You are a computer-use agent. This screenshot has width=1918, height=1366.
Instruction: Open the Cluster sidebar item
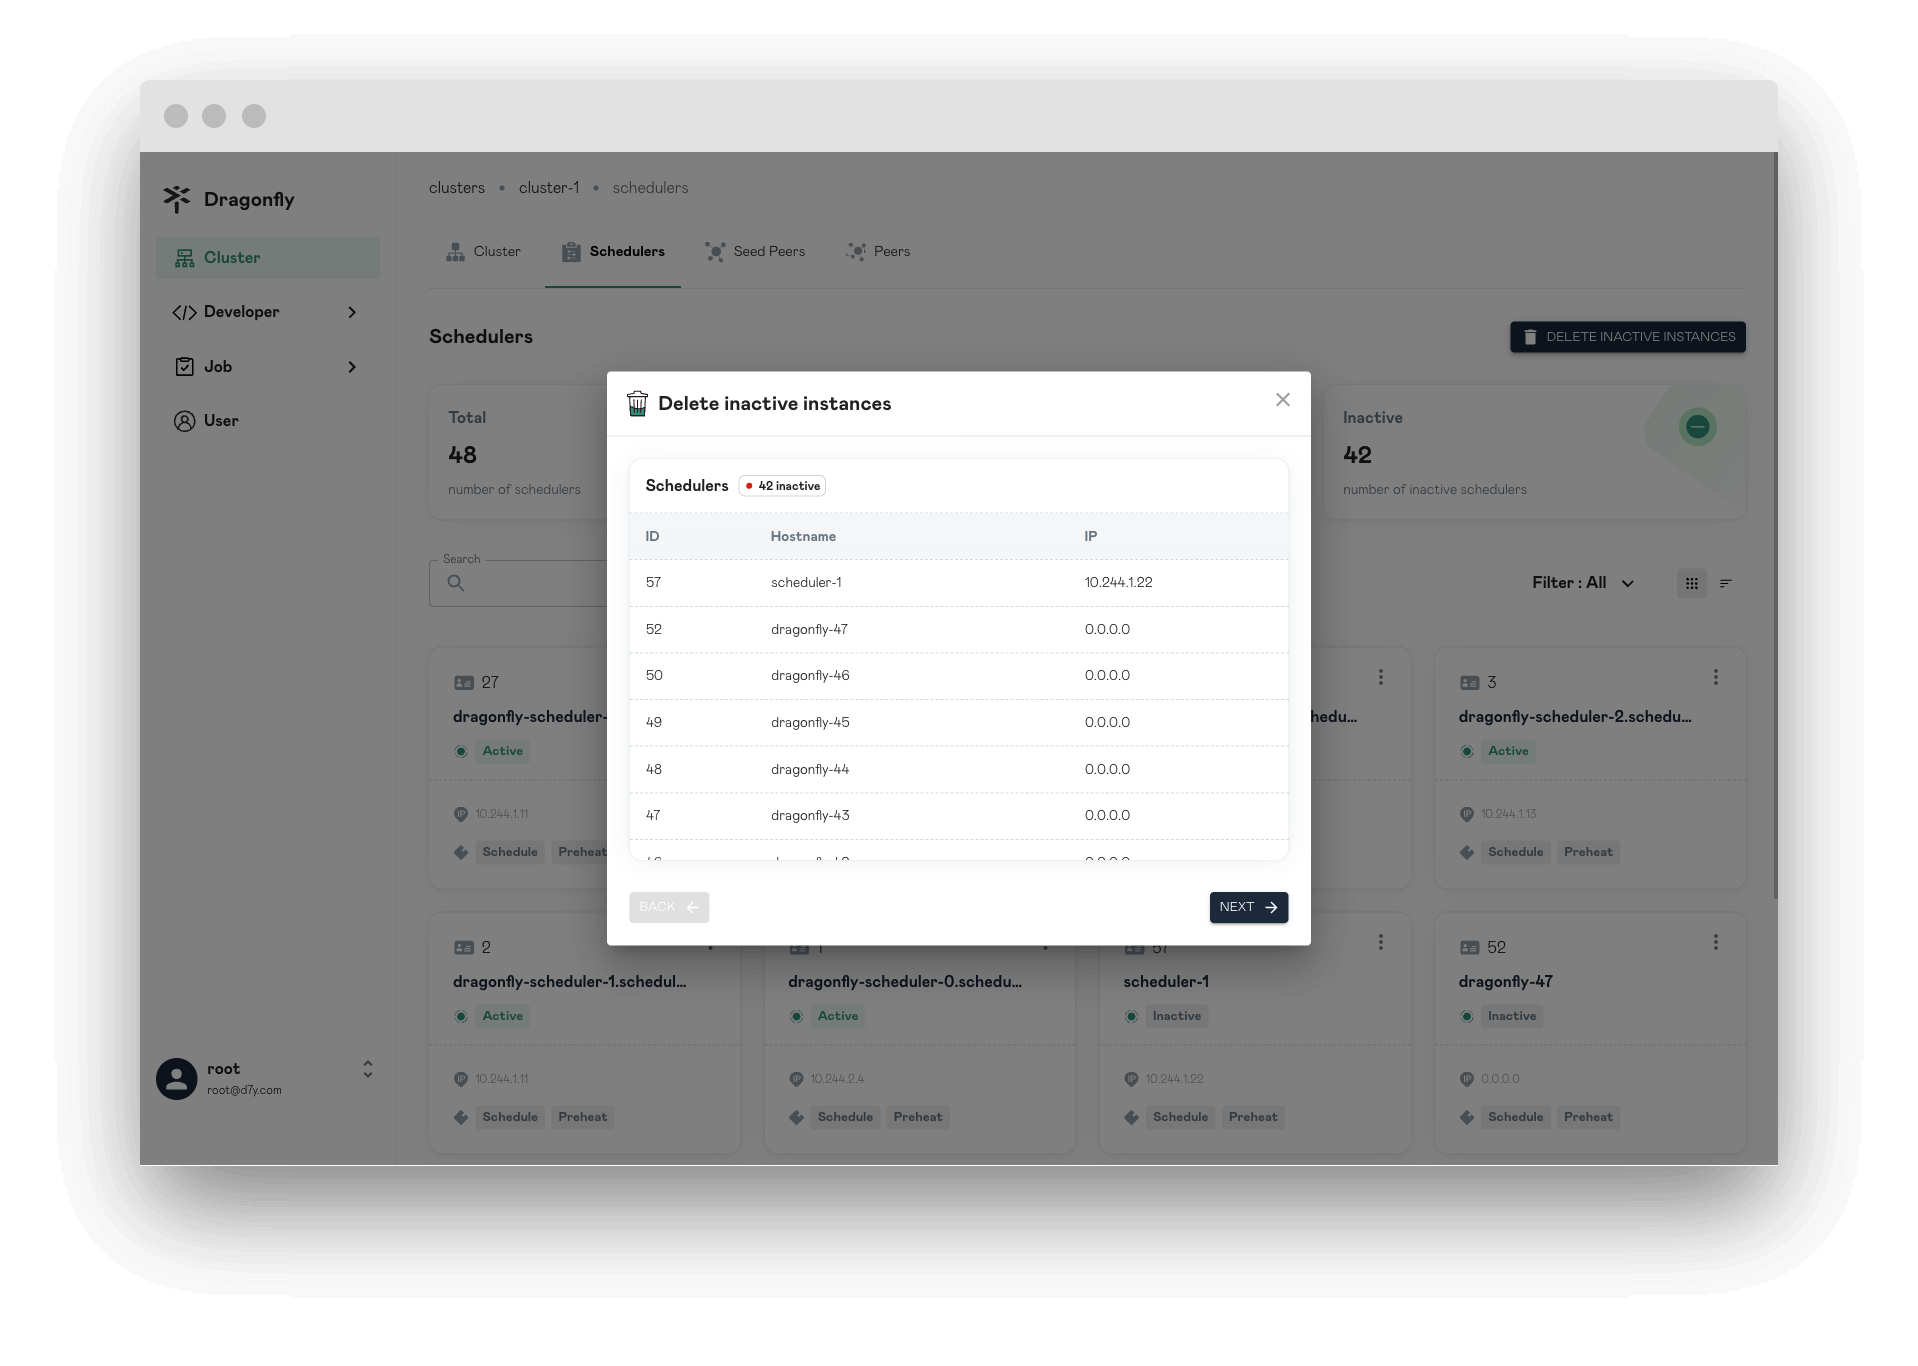coord(268,258)
